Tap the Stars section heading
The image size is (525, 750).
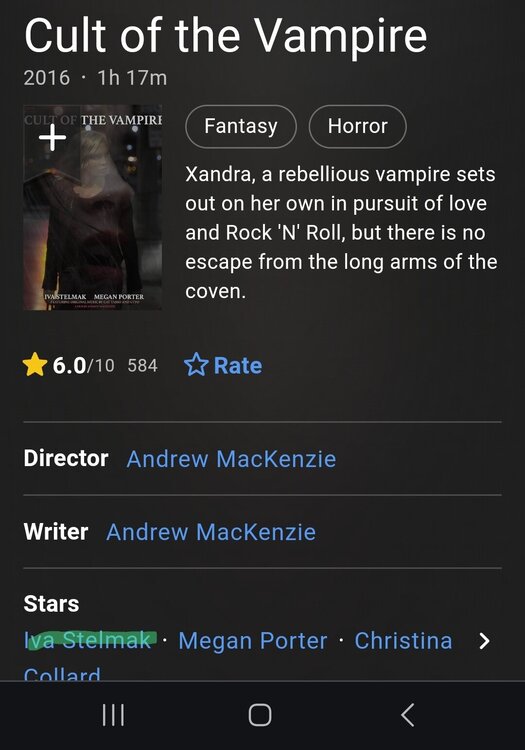51,604
